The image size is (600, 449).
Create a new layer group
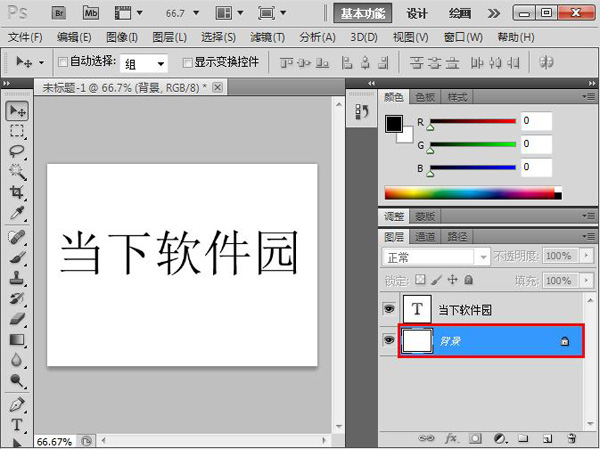tap(523, 438)
